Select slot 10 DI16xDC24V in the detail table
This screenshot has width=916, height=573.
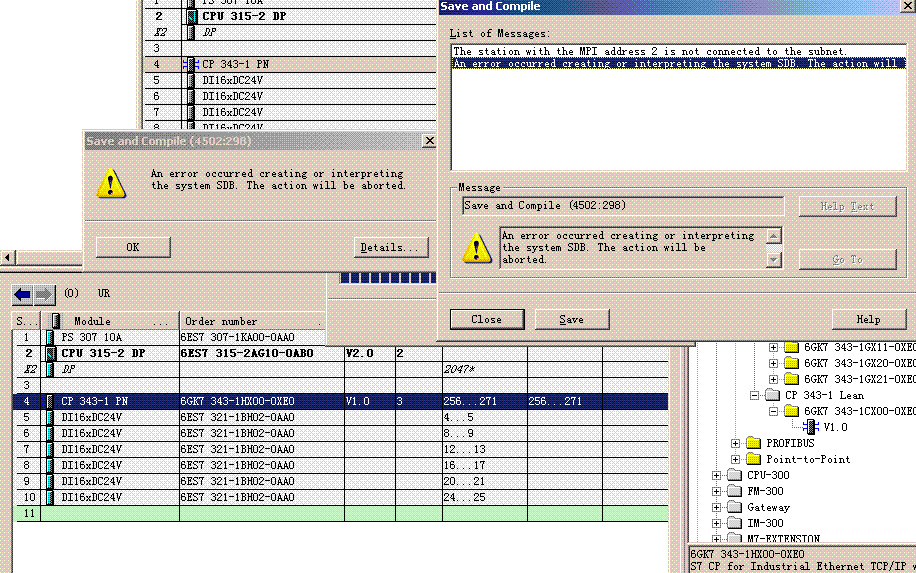341,498
